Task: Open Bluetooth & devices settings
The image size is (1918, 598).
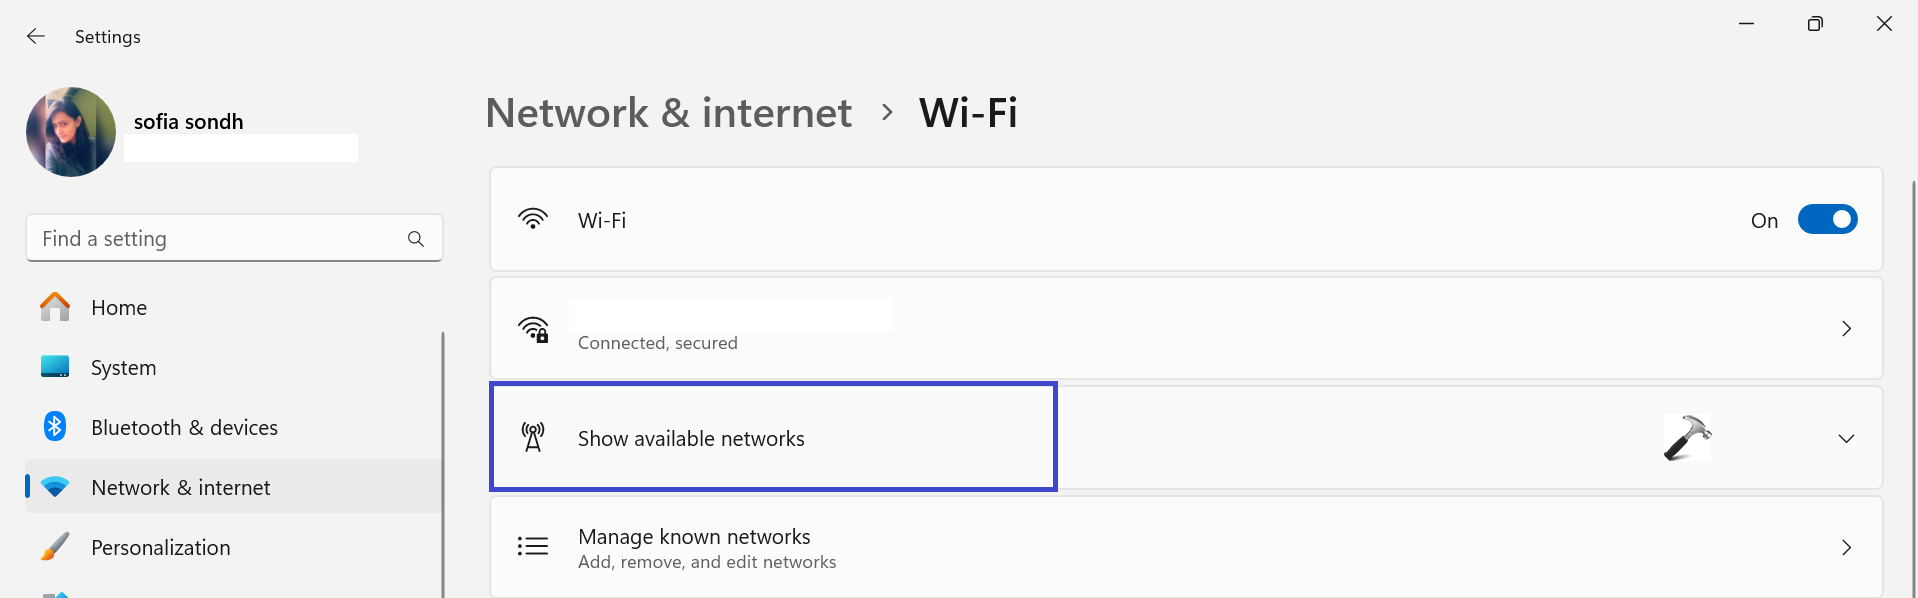Action: click(x=184, y=427)
